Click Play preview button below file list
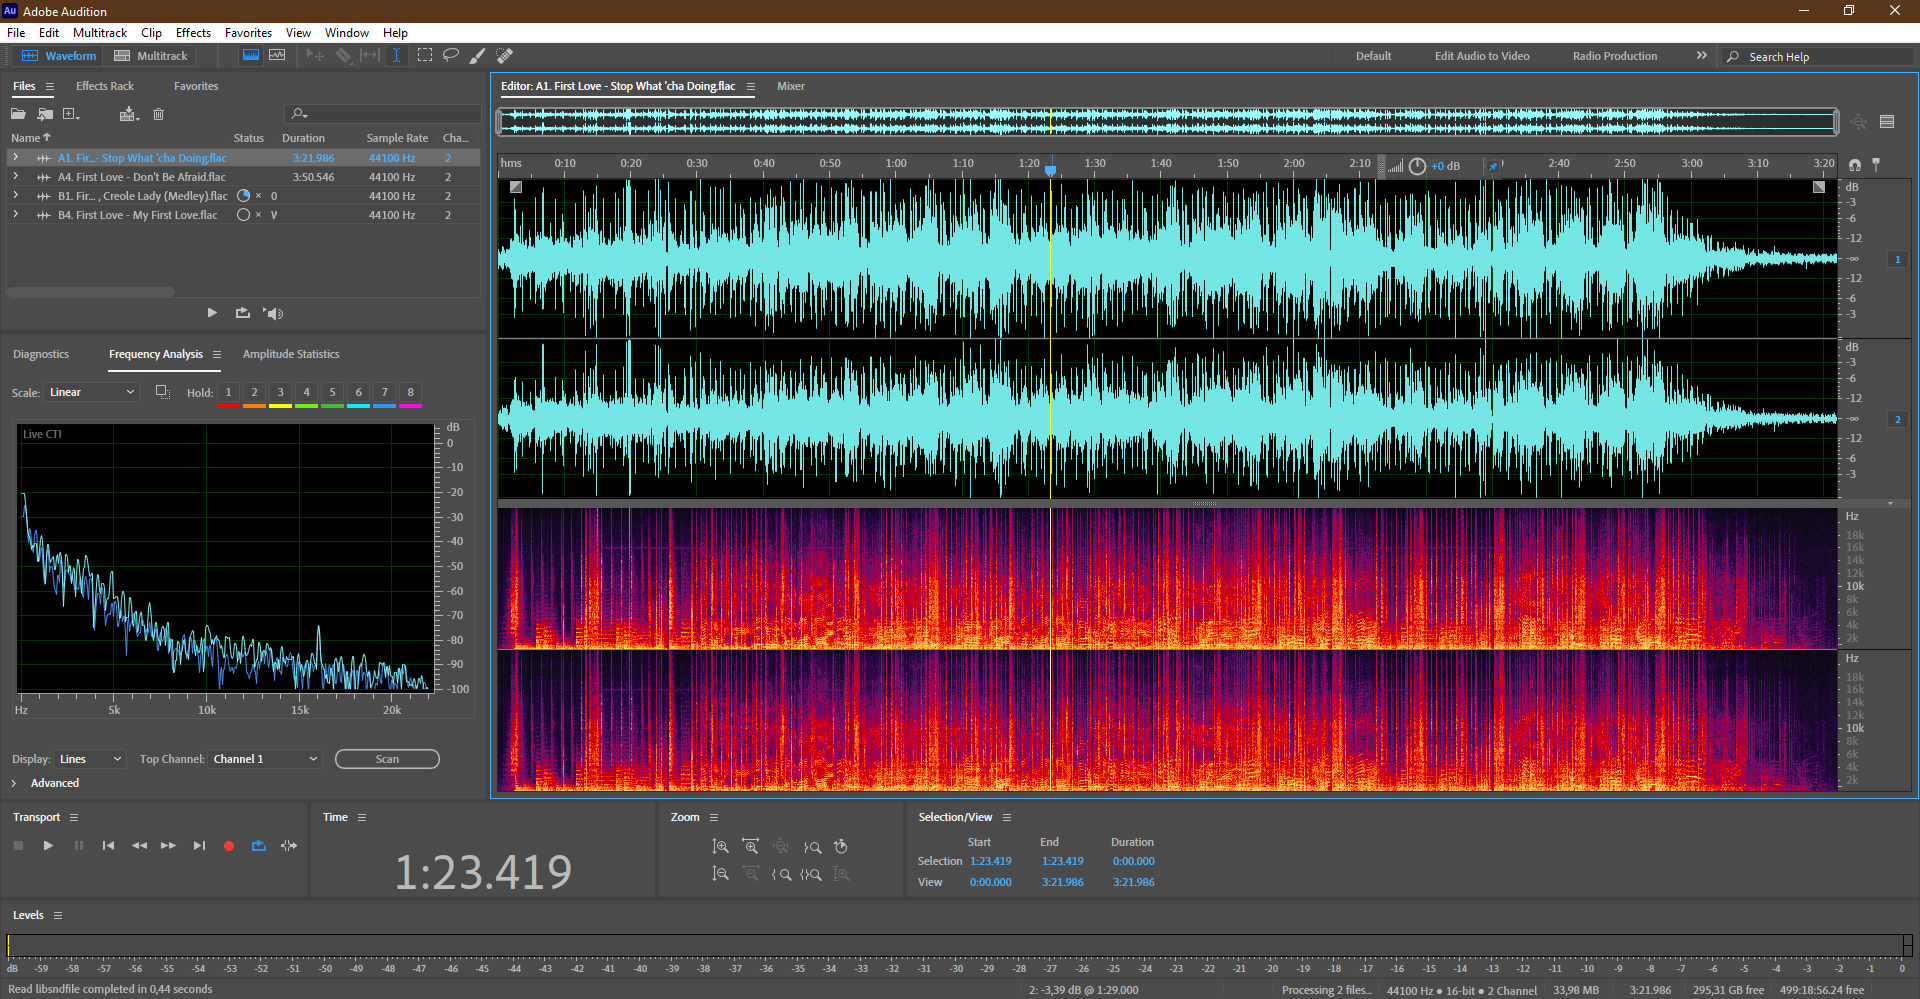This screenshot has height=999, width=1920. coord(212,313)
